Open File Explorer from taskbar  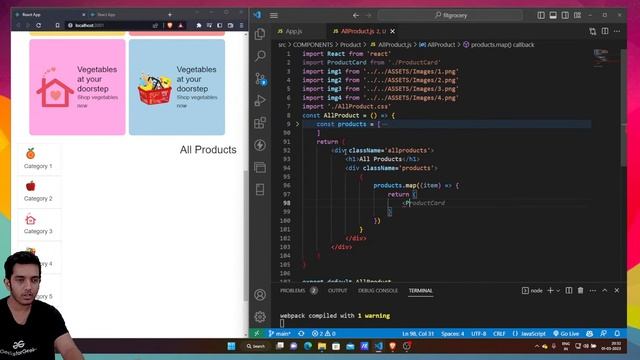322,346
